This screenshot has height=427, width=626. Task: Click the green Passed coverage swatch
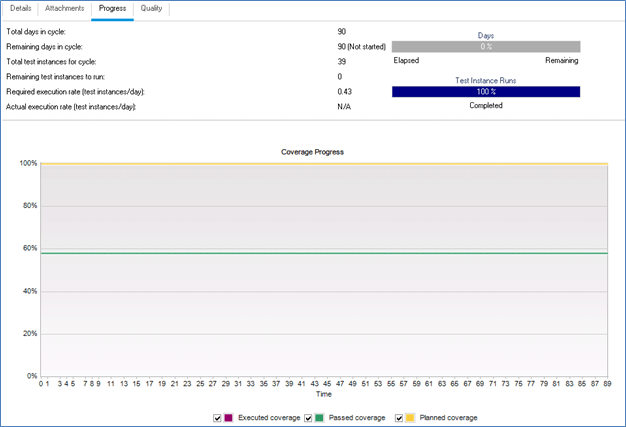[321, 417]
